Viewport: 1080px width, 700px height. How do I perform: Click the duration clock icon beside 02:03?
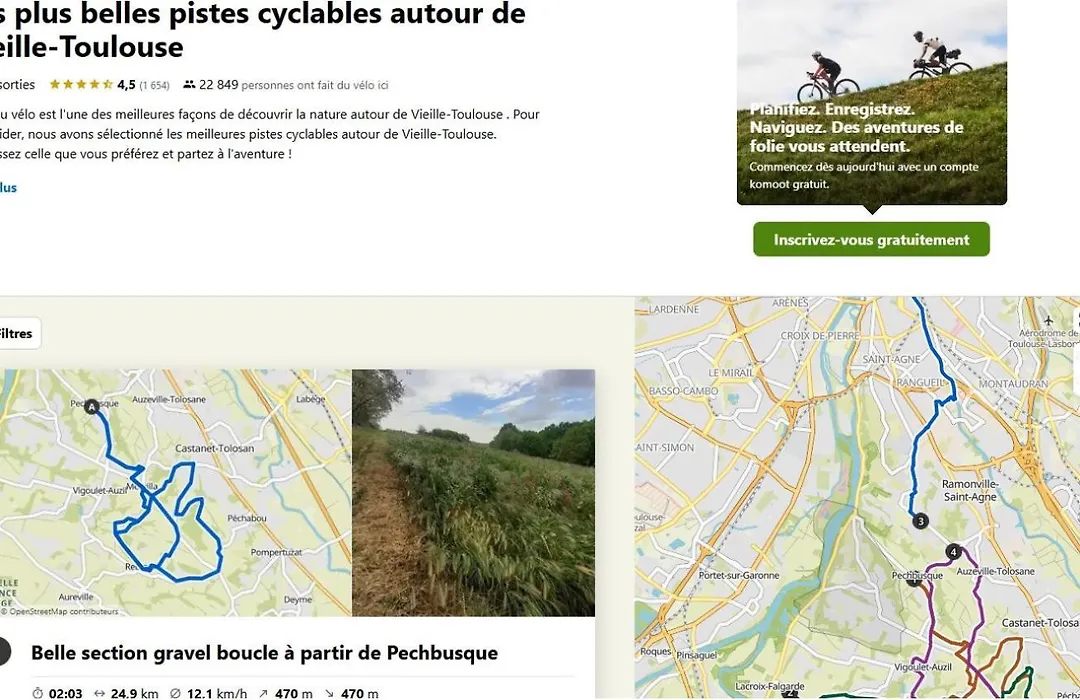tap(38, 693)
